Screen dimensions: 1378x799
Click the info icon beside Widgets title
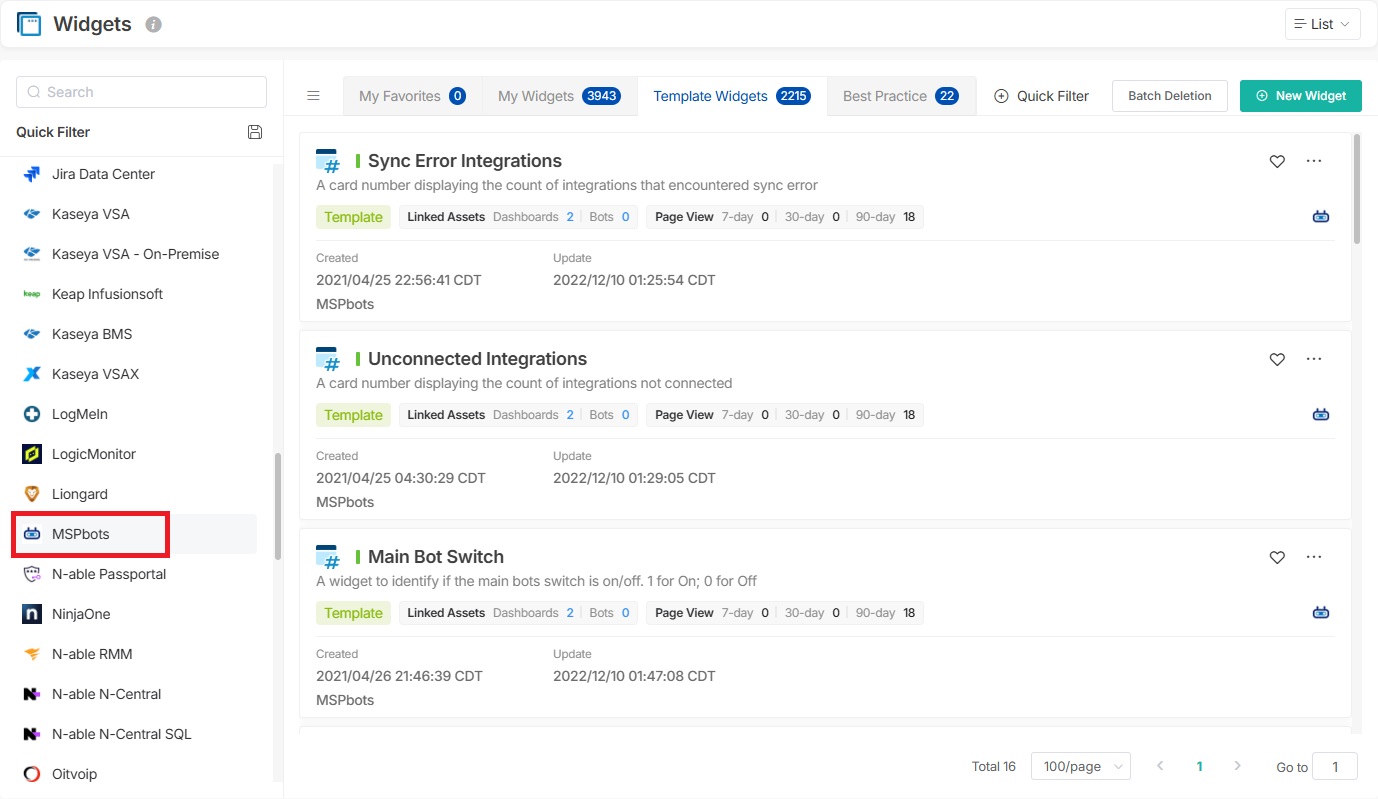[153, 25]
